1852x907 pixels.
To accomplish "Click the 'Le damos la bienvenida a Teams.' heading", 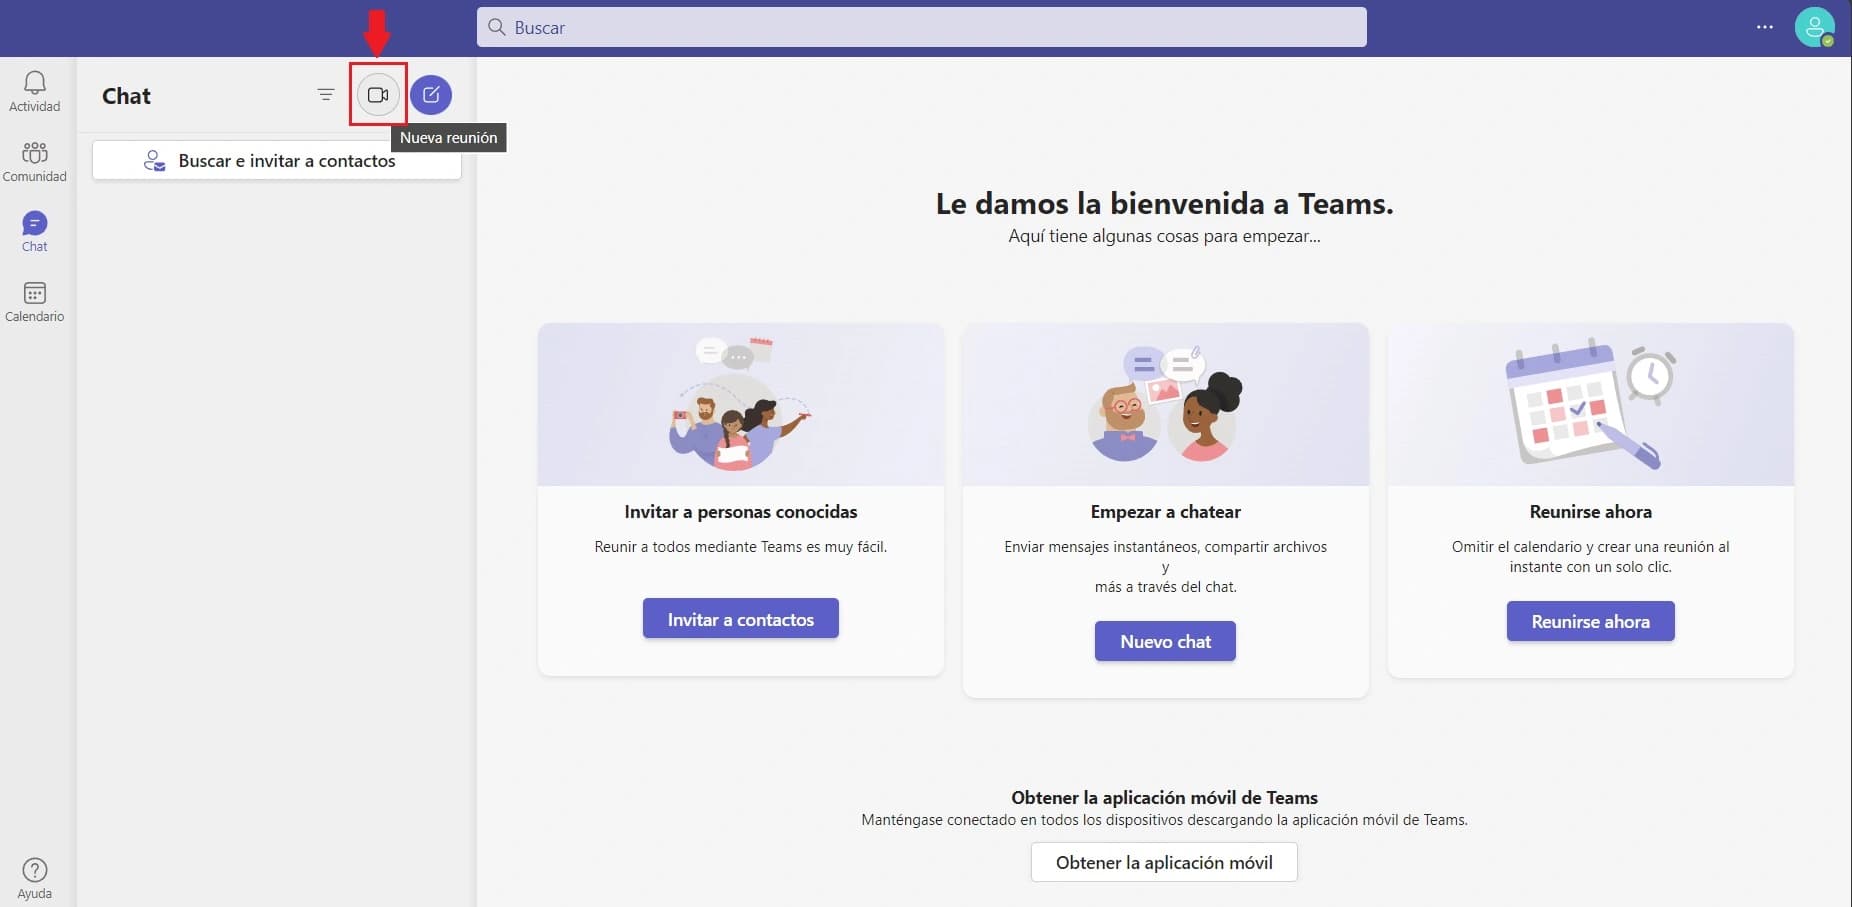I will point(1164,203).
